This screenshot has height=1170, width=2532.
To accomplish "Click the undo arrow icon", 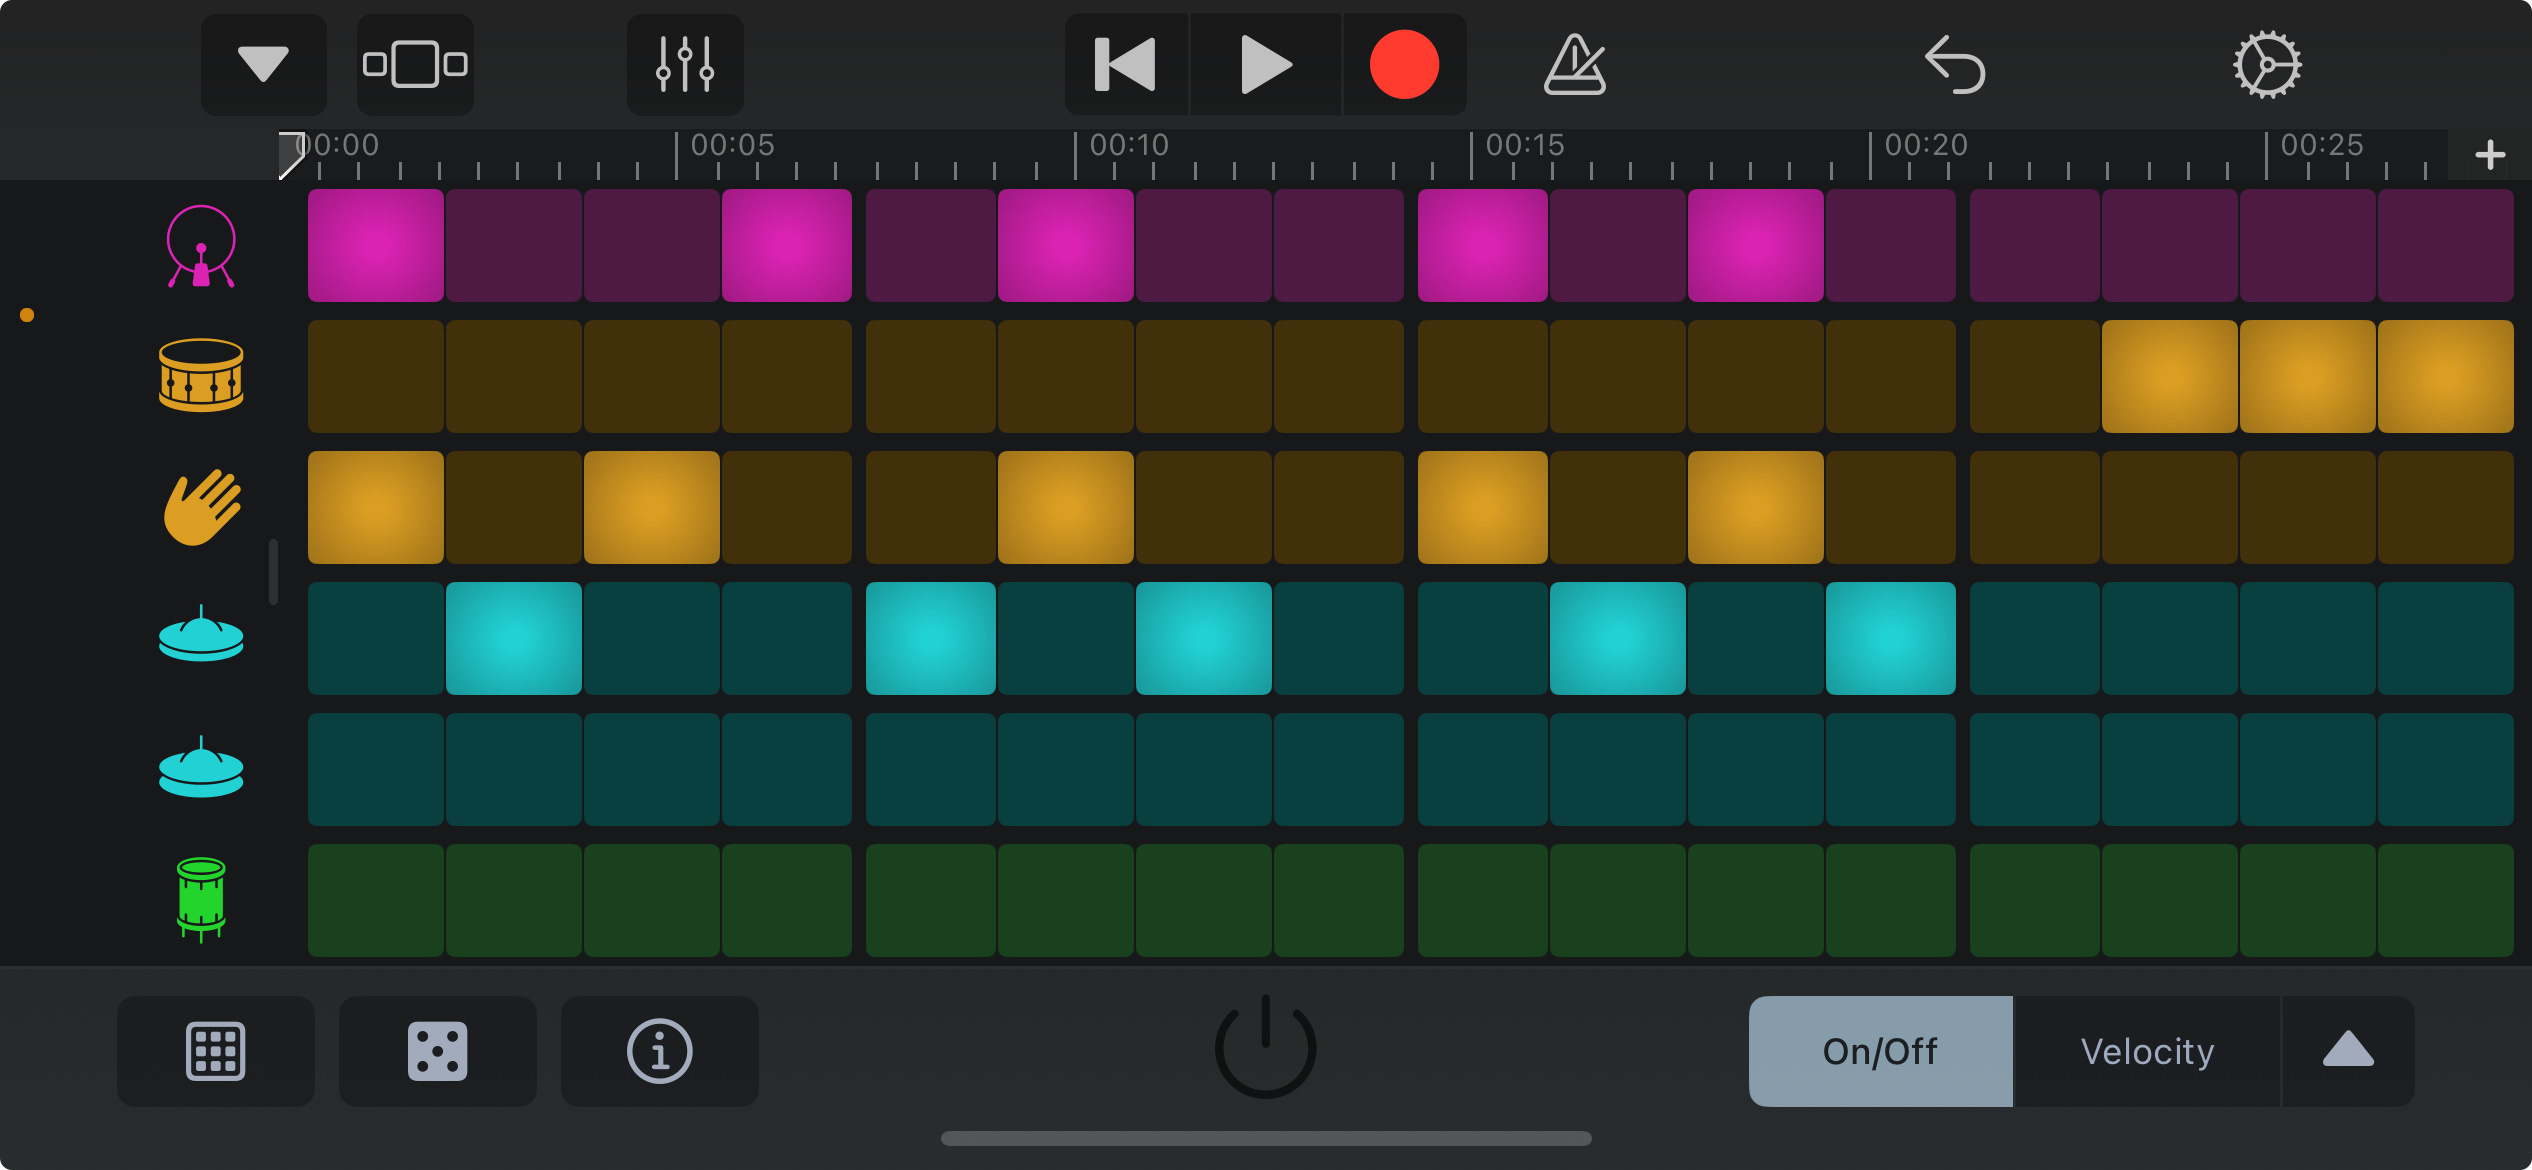I will click(x=1955, y=65).
